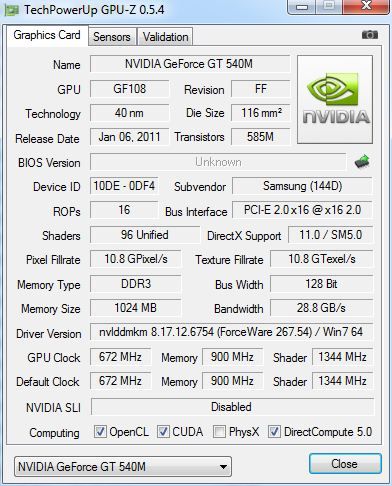Click the Close button
The height and width of the screenshot is (486, 392).
345,464
